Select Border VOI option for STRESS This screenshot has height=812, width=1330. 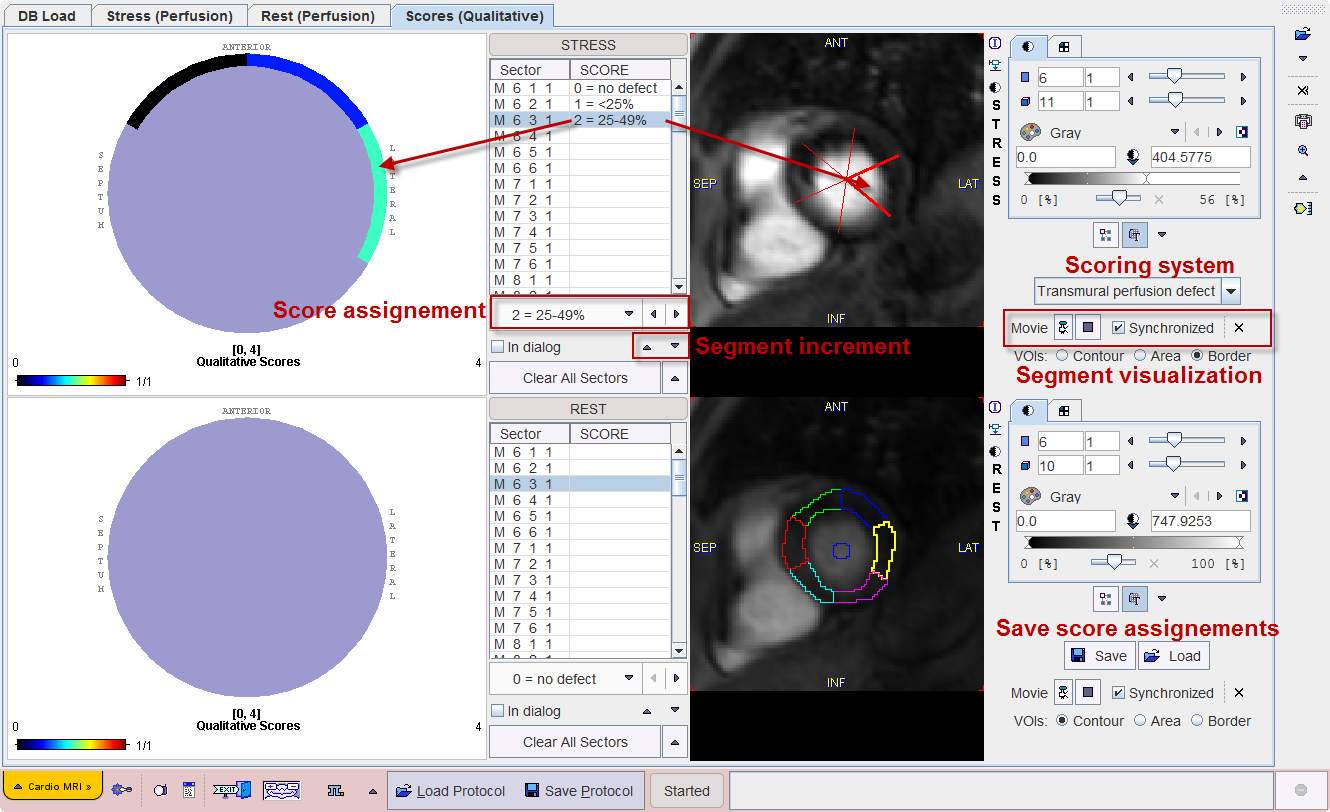pos(1197,356)
